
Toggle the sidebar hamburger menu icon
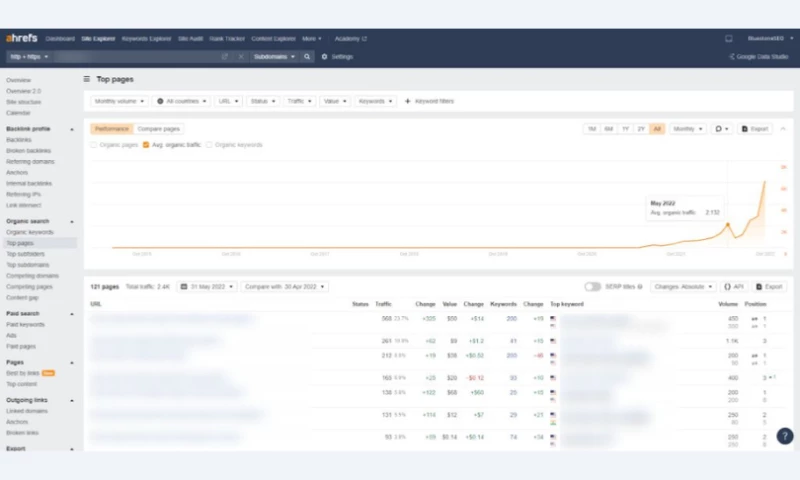coord(87,79)
